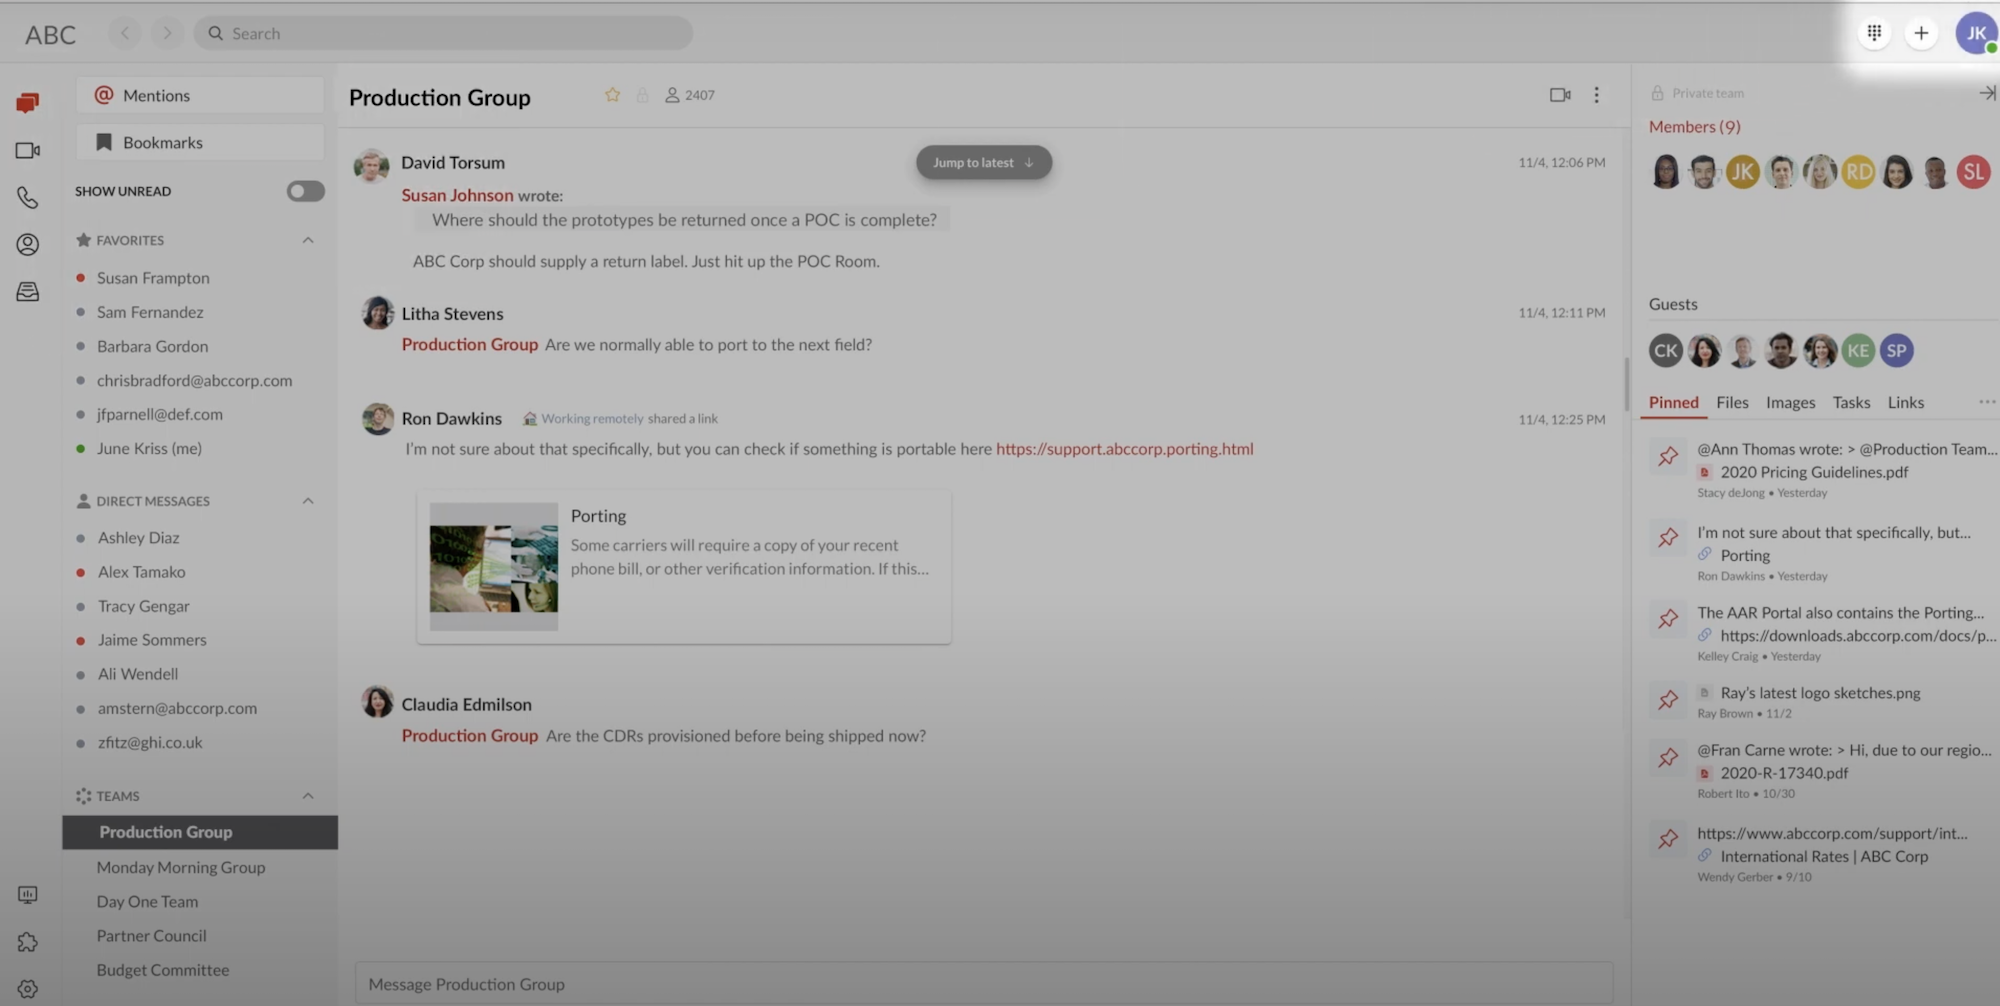Viewport: 2000px width, 1006px height.
Task: Switch to the Pinned tab
Action: (1673, 402)
